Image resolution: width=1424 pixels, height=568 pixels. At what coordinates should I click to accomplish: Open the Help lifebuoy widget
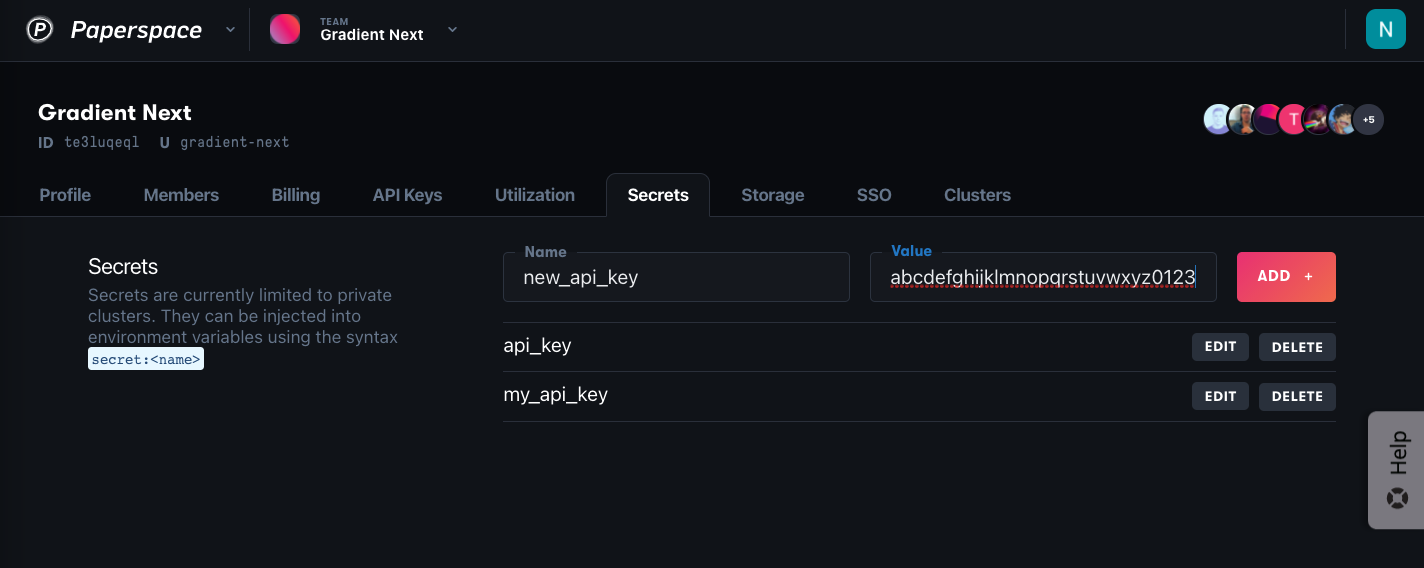[1397, 469]
